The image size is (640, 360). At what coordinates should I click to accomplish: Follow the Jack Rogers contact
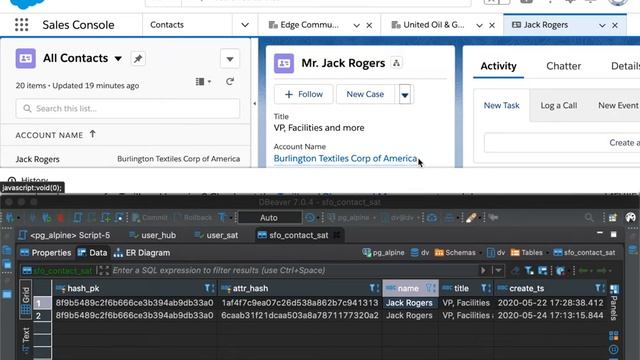304,94
